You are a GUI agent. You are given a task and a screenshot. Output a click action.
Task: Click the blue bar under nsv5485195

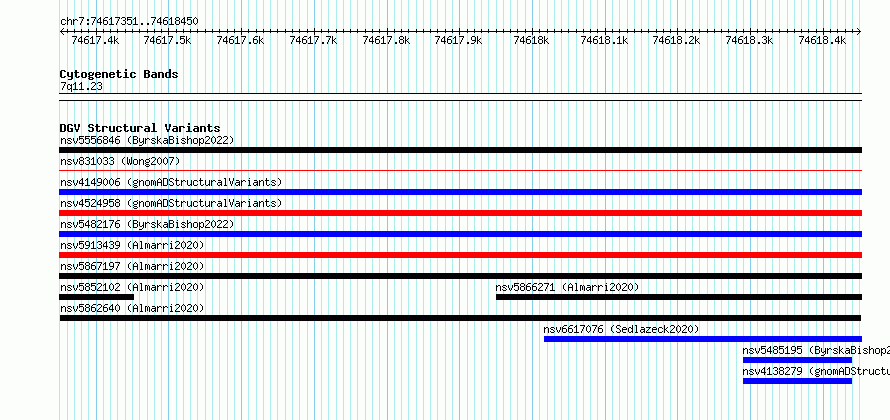click(x=797, y=360)
